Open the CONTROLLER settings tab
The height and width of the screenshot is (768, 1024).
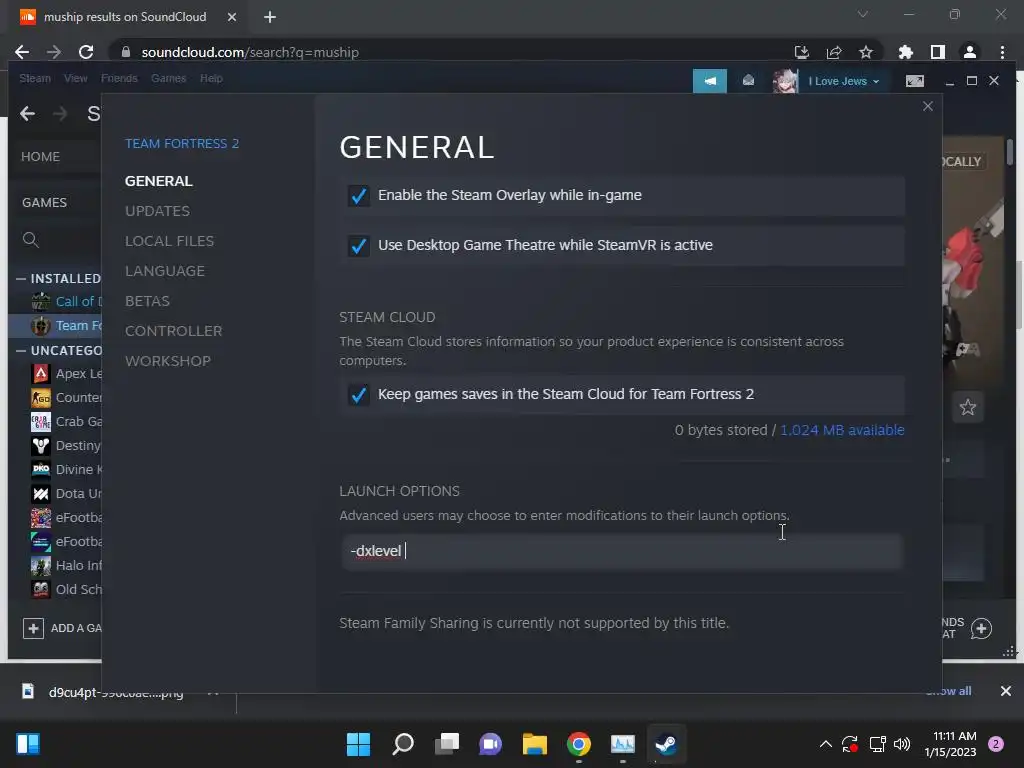(173, 331)
